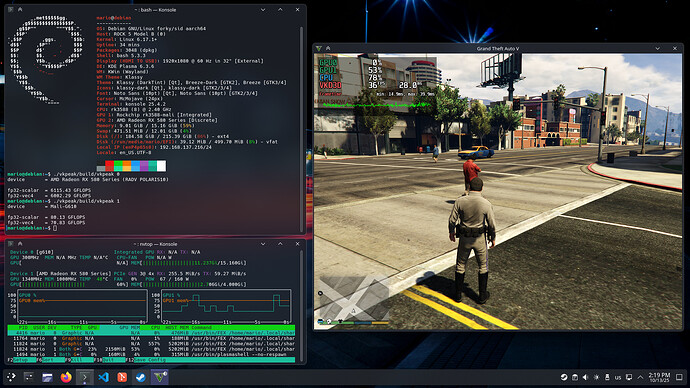Click the 'Grand Theft Auto V' window title

(498, 48)
